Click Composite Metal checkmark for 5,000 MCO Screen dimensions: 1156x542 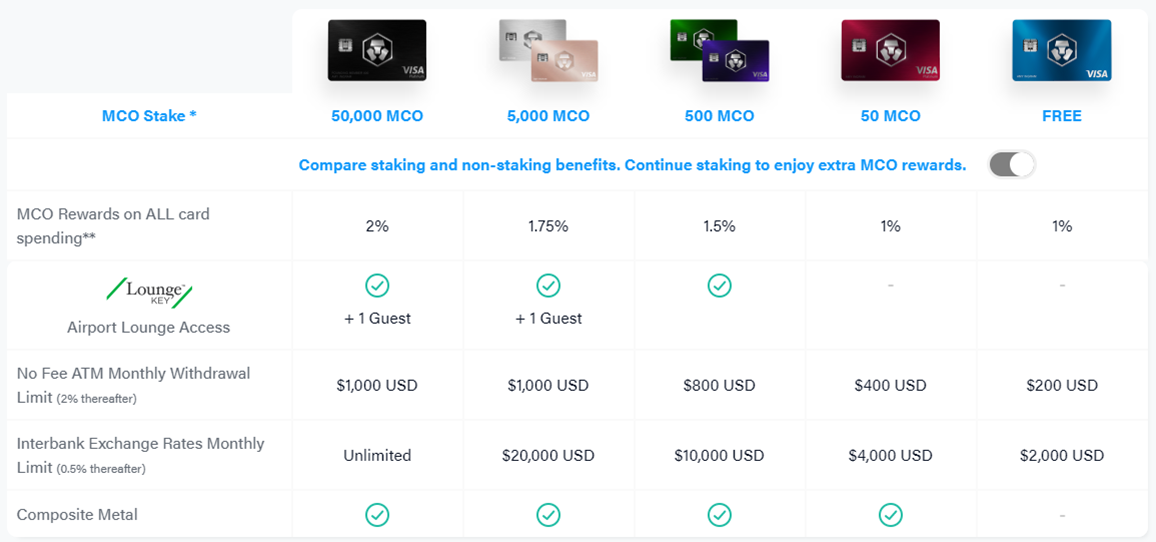549,514
